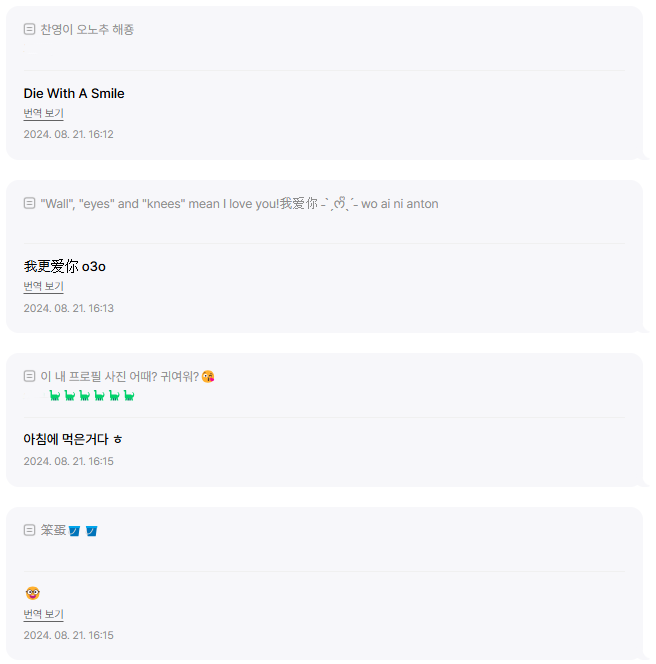
Task: Click the note icon beside "이 내 프로필 사진 어때?"
Action: tap(29, 376)
